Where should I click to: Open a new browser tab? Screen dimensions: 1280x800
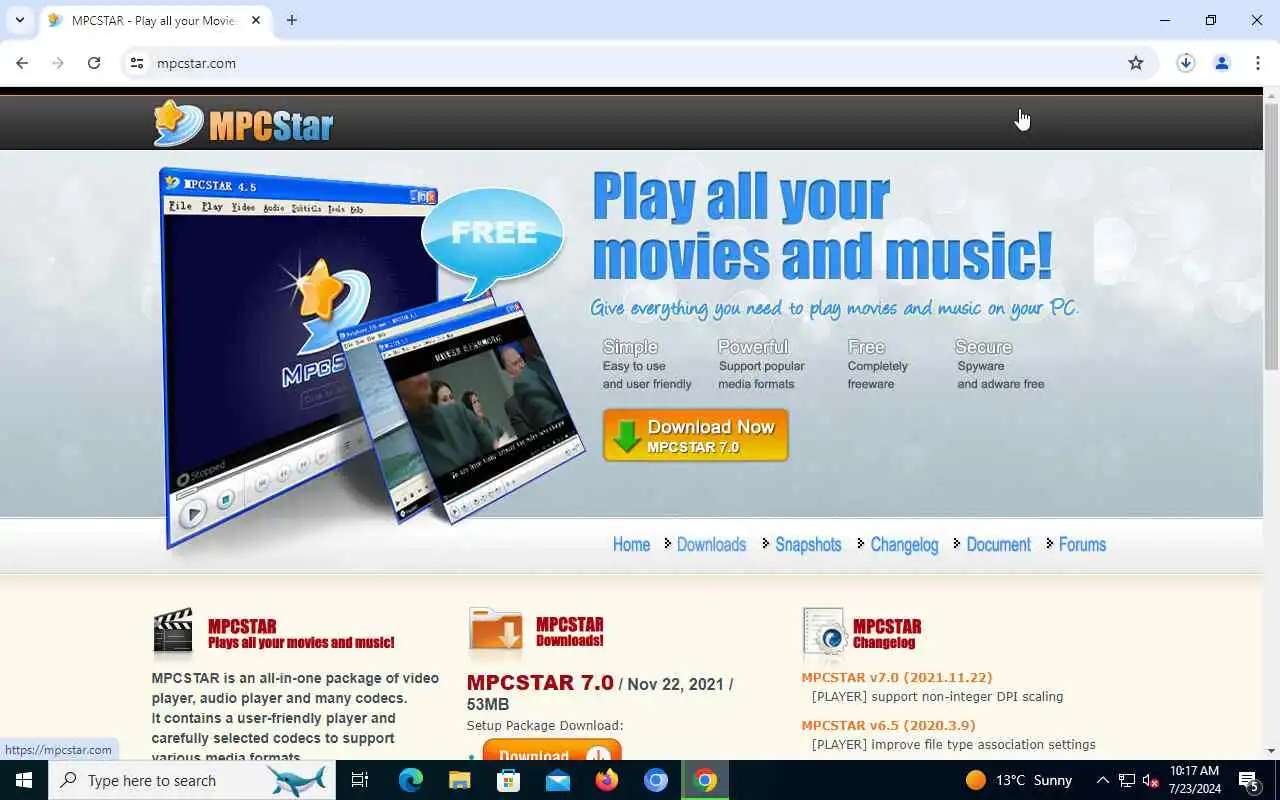coord(292,20)
